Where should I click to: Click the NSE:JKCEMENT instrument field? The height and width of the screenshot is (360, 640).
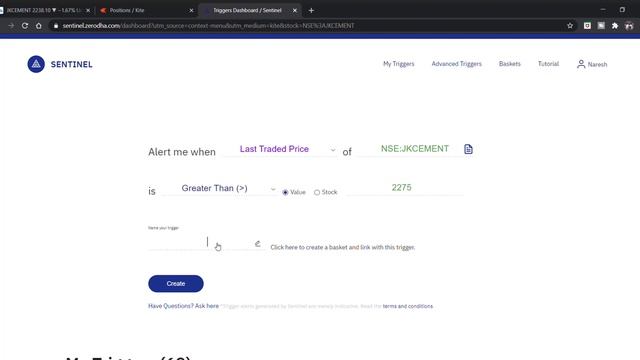410,149
